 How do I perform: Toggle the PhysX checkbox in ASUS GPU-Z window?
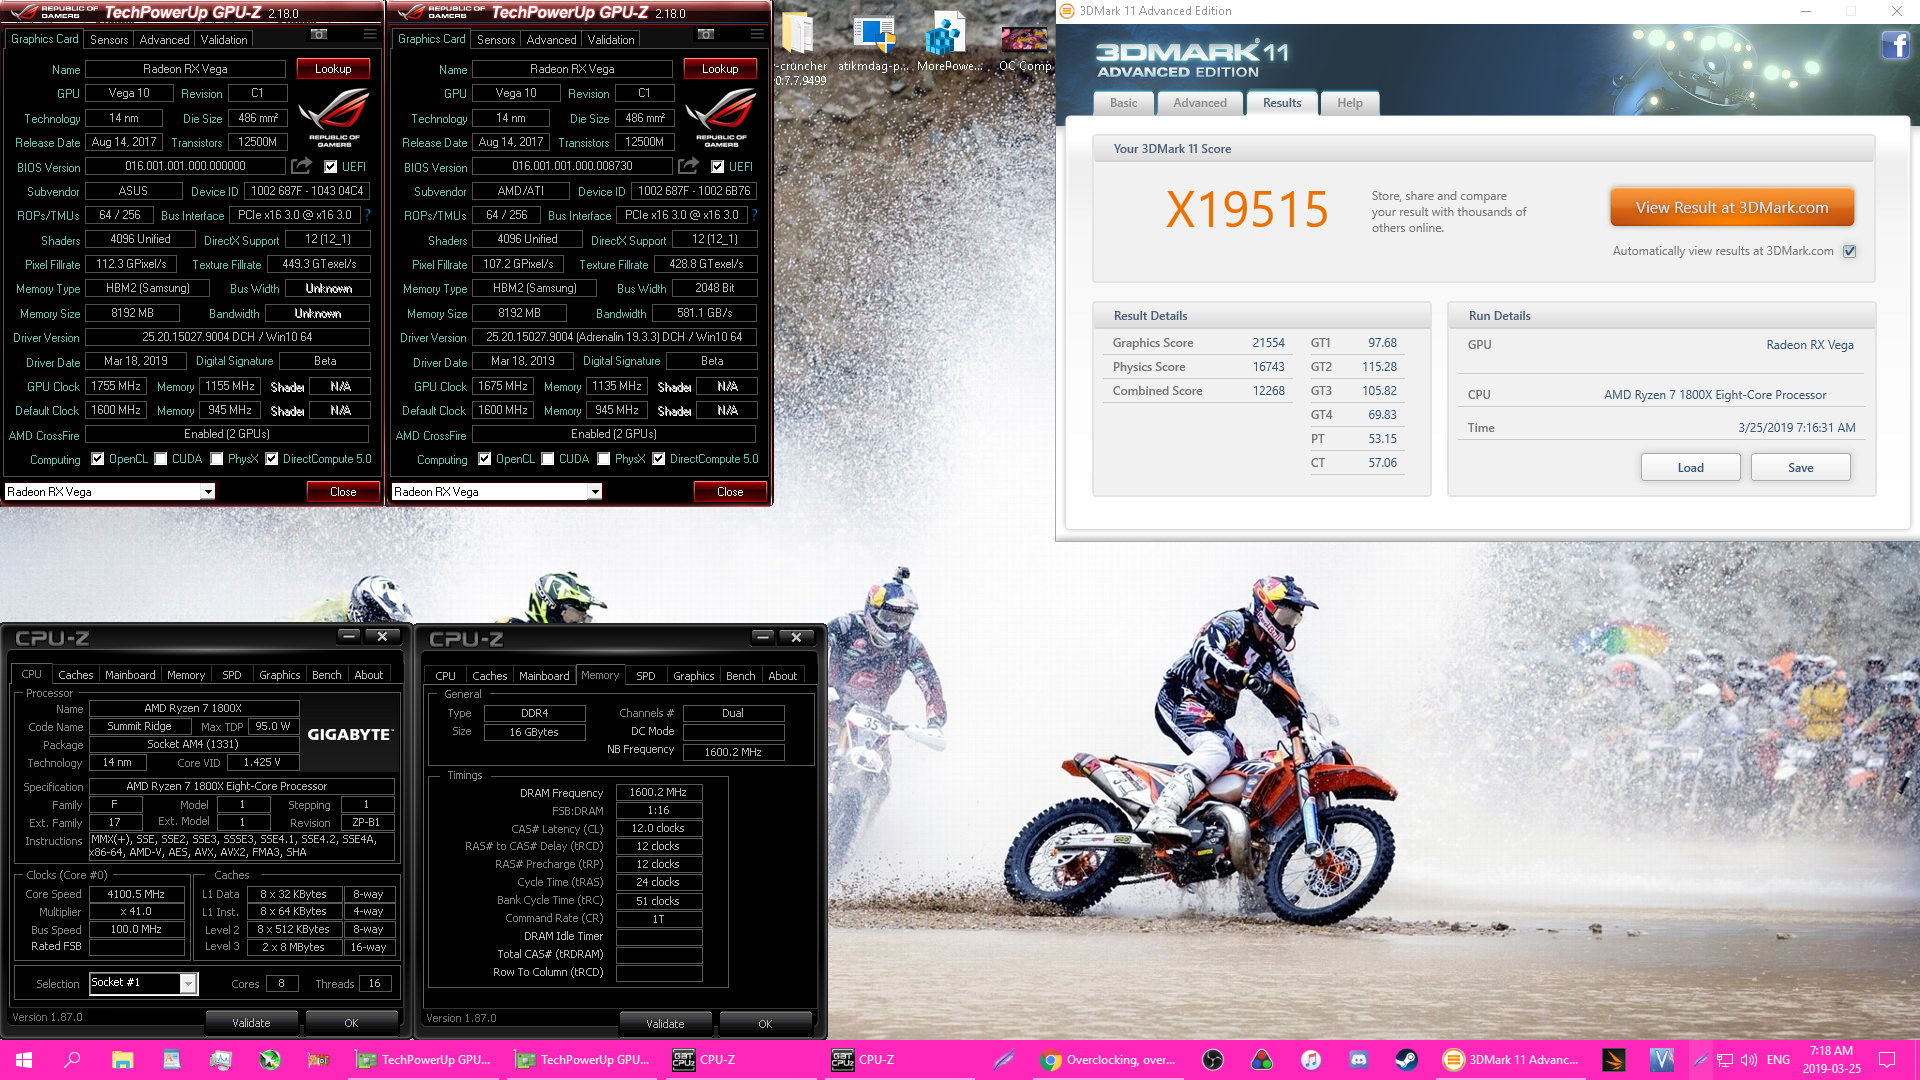click(x=216, y=459)
